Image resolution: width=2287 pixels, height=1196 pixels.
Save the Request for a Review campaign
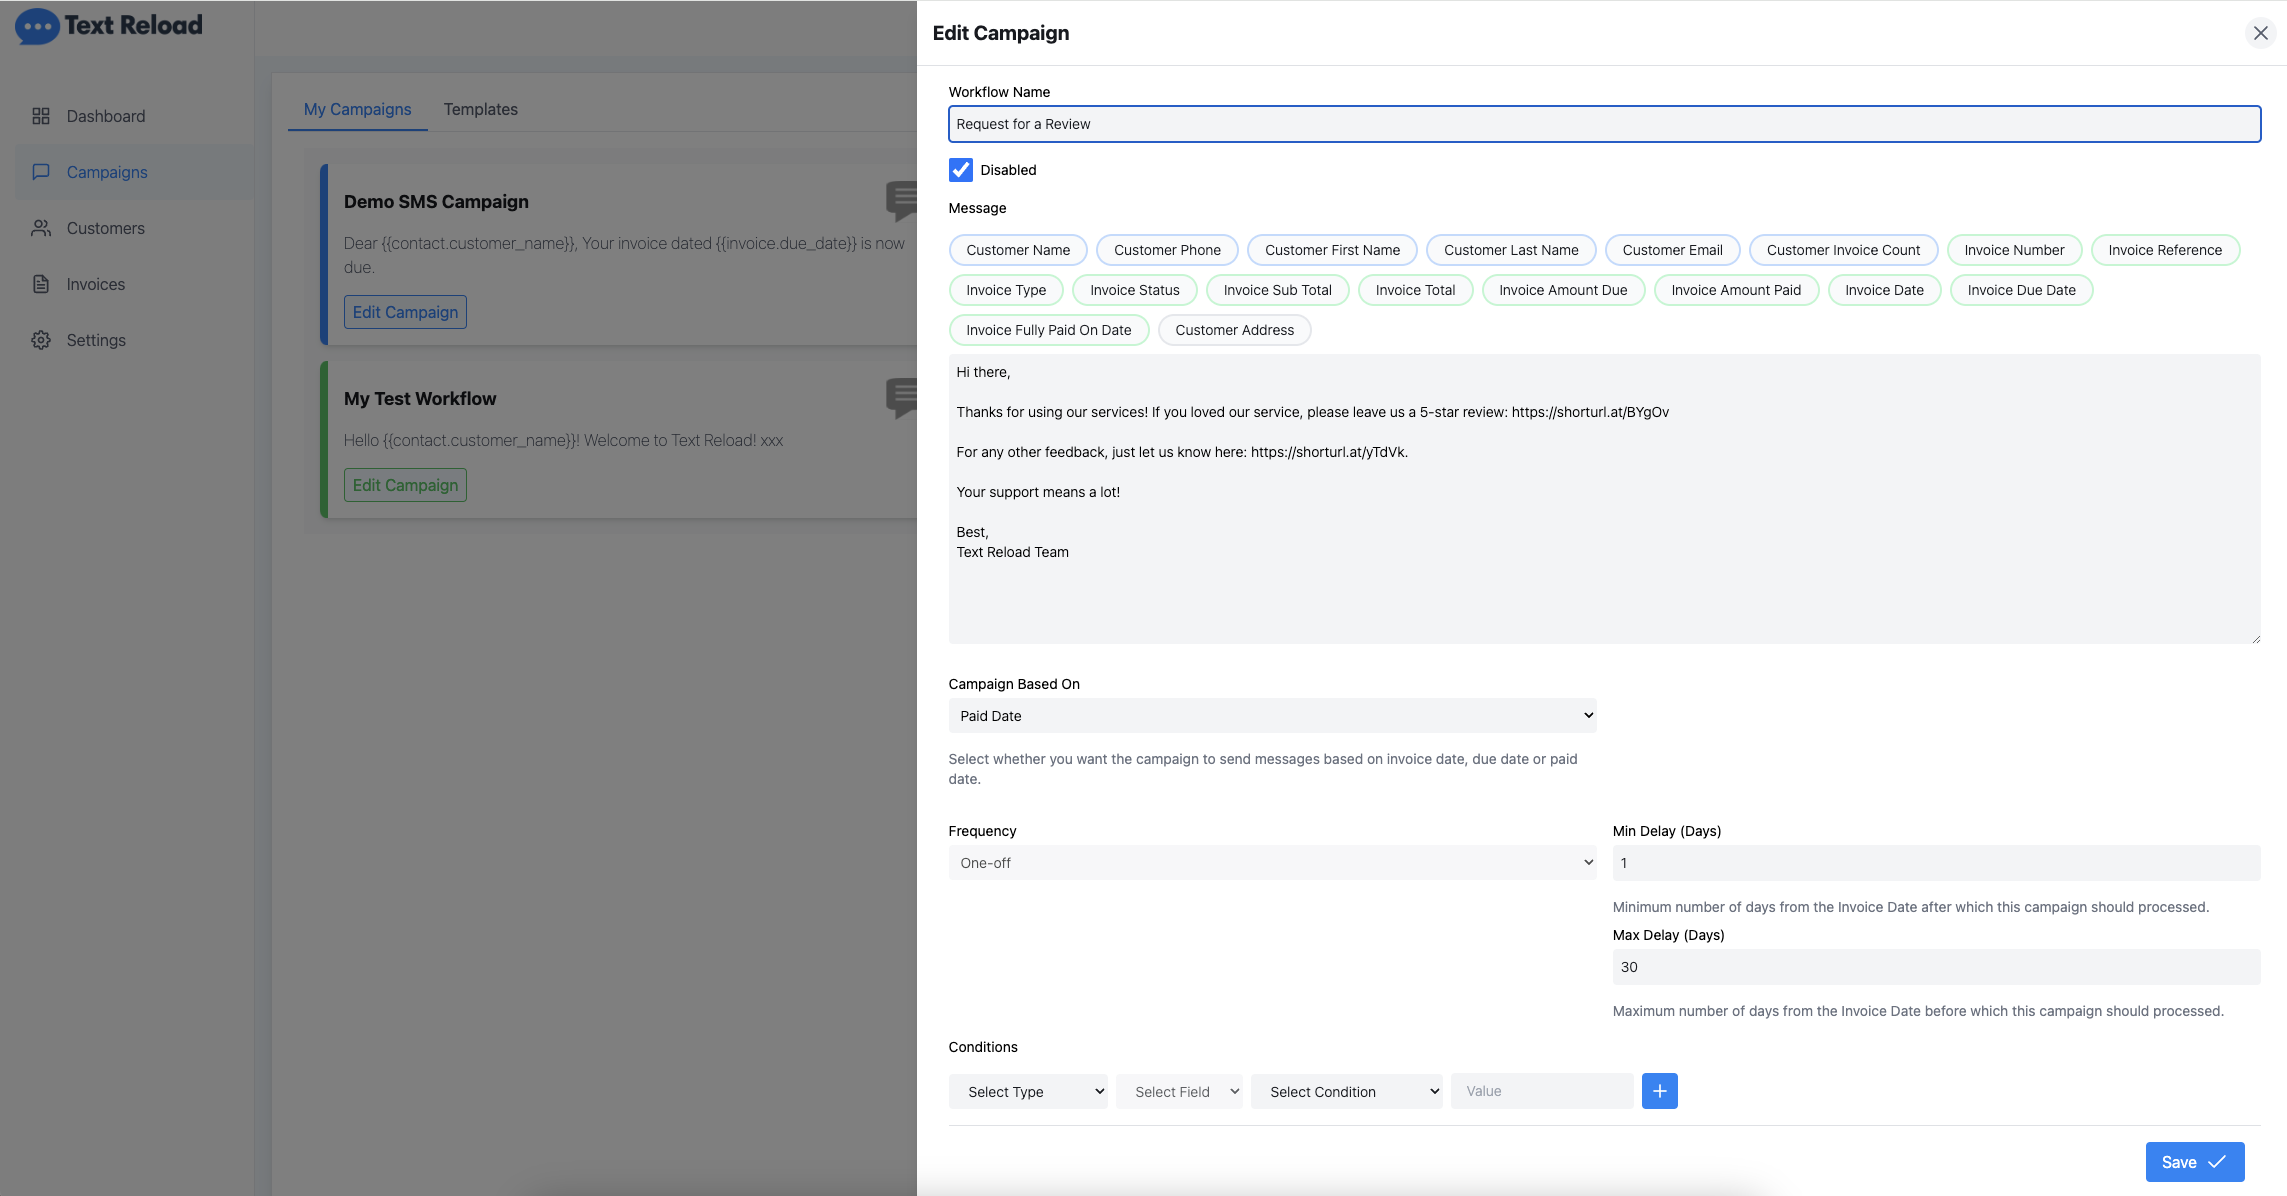2194,1161
